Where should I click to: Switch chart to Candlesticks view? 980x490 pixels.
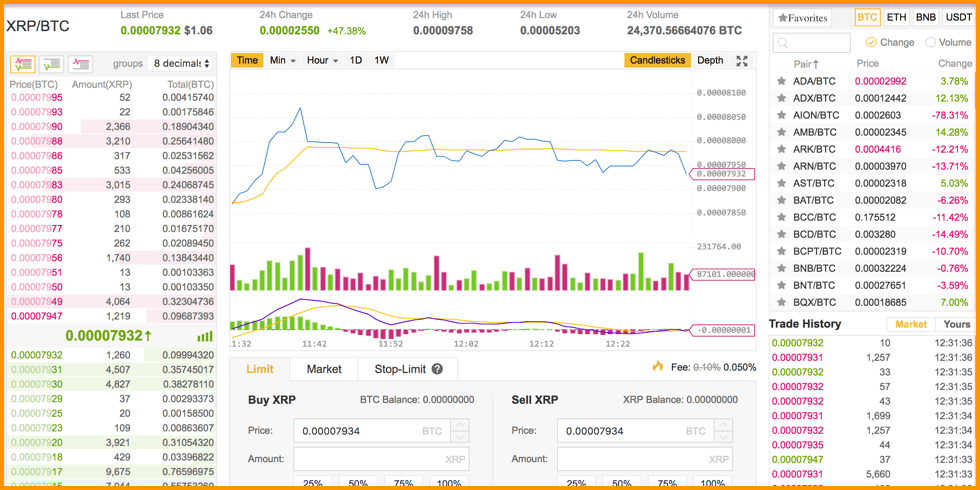(658, 61)
